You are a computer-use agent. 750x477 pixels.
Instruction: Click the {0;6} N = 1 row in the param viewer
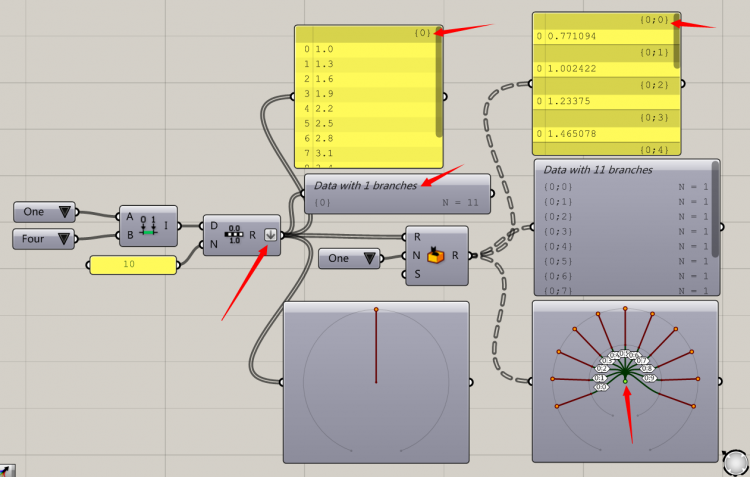[626, 276]
